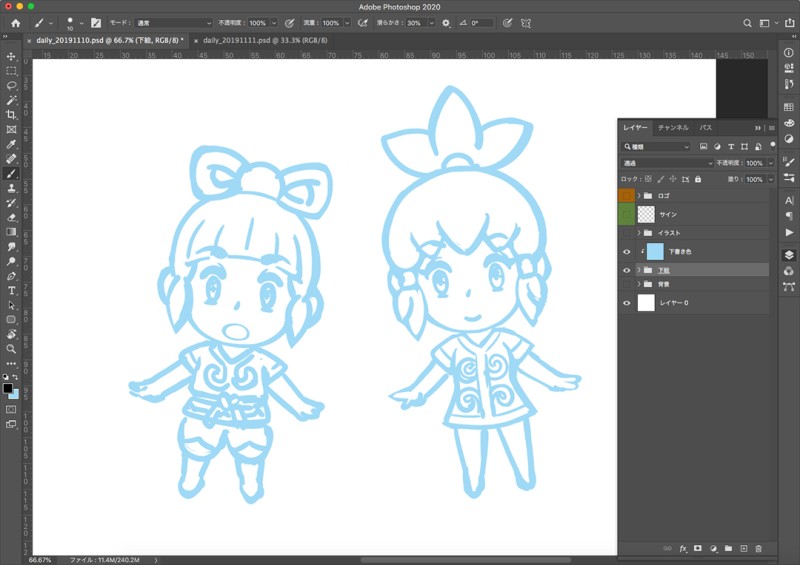Select the Hand tool
Viewport: 800px width, 565px height.
point(11,335)
